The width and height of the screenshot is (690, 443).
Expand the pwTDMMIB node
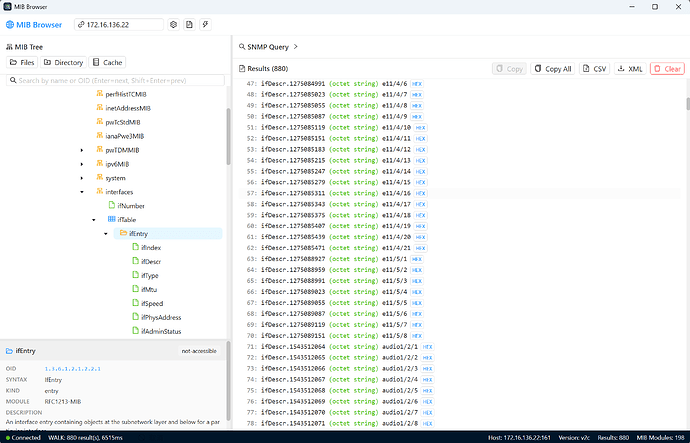tap(82, 150)
